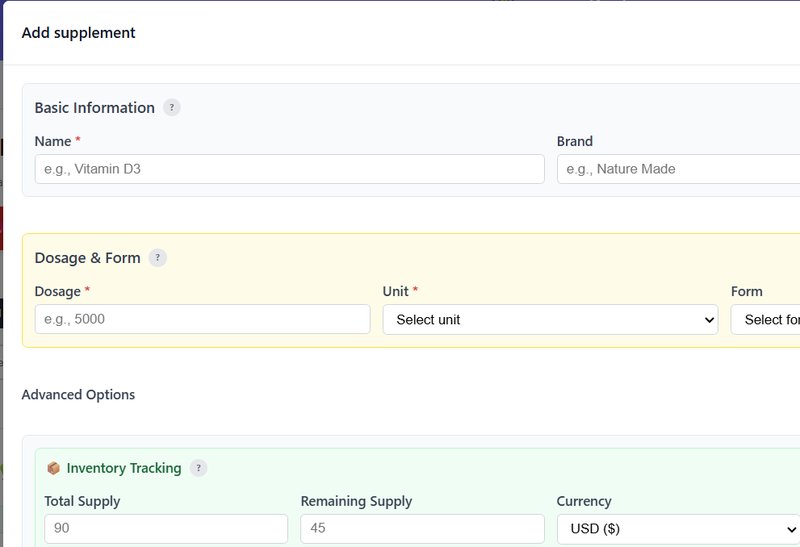The image size is (800, 547).
Task: Expand the Currency USD ($) dropdown
Action: coord(678,528)
